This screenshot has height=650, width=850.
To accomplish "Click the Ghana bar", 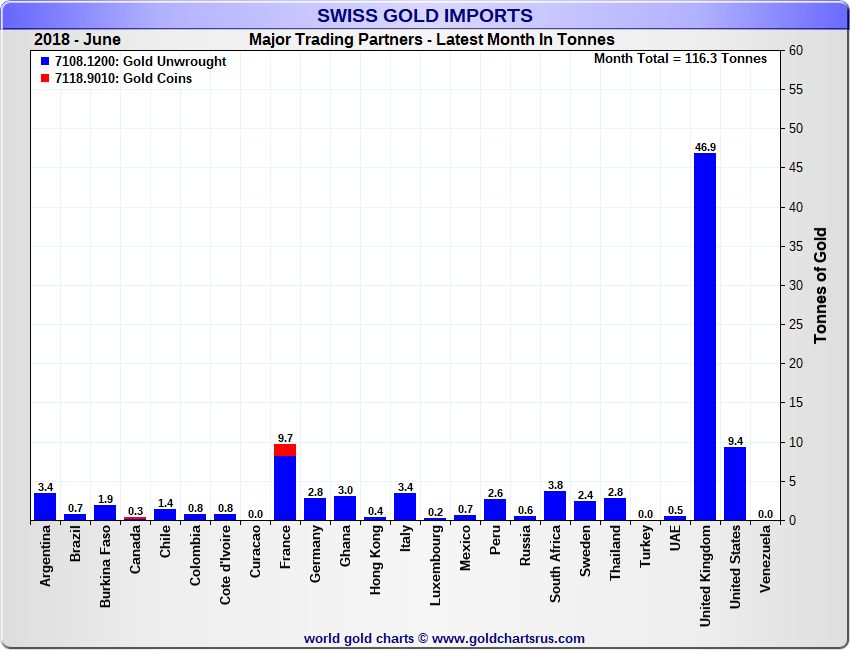I will 345,508.
